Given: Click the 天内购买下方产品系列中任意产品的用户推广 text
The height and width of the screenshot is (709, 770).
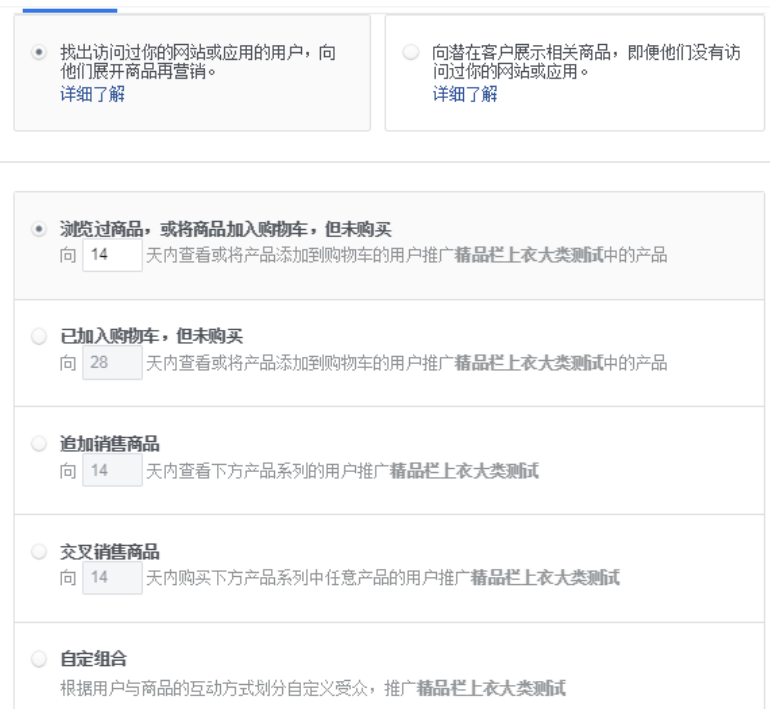Looking at the screenshot, I should coord(308,578).
